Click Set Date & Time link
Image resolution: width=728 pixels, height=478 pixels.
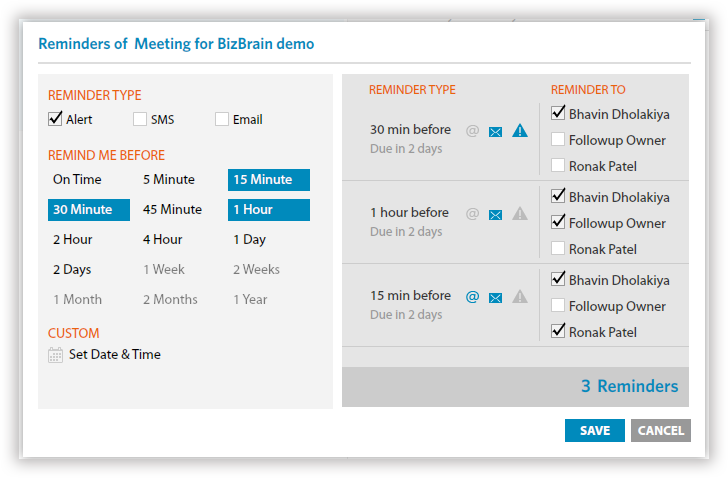point(115,355)
